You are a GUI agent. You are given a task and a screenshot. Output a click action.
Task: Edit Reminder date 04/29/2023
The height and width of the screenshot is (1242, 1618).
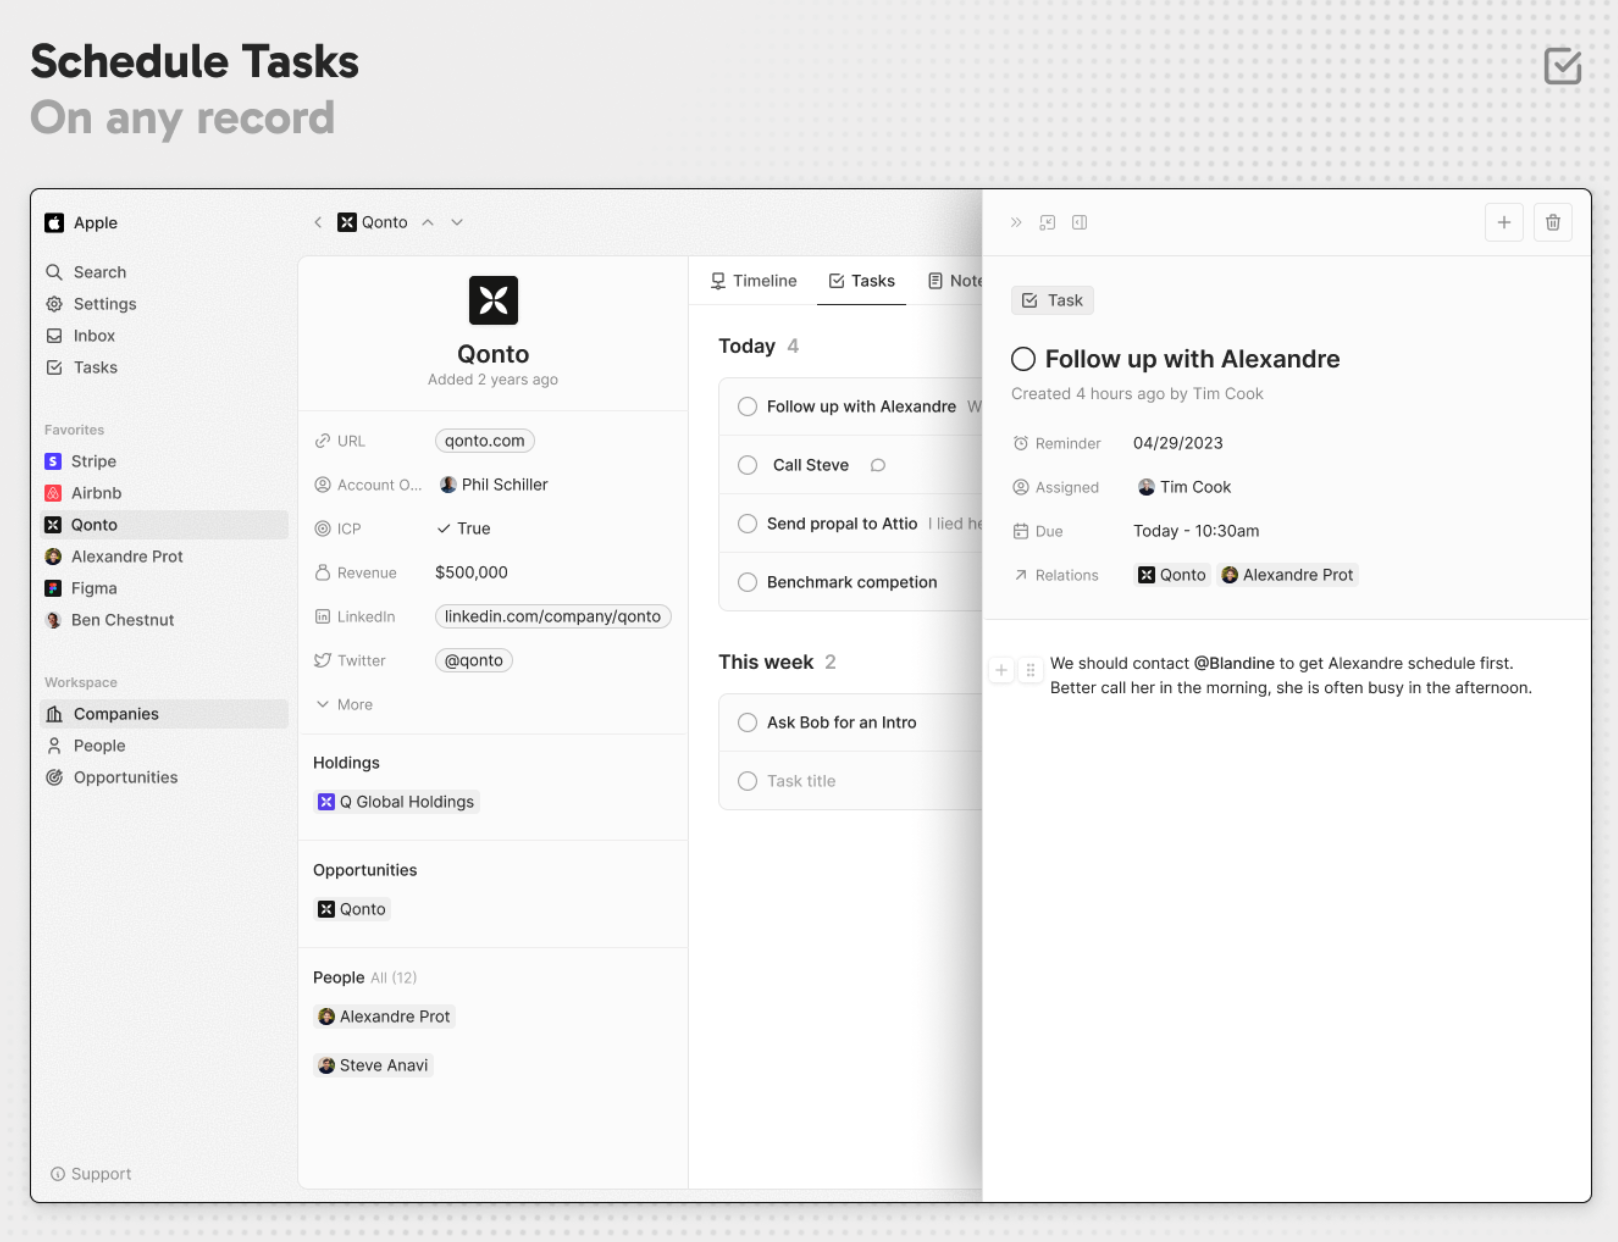tap(1178, 443)
